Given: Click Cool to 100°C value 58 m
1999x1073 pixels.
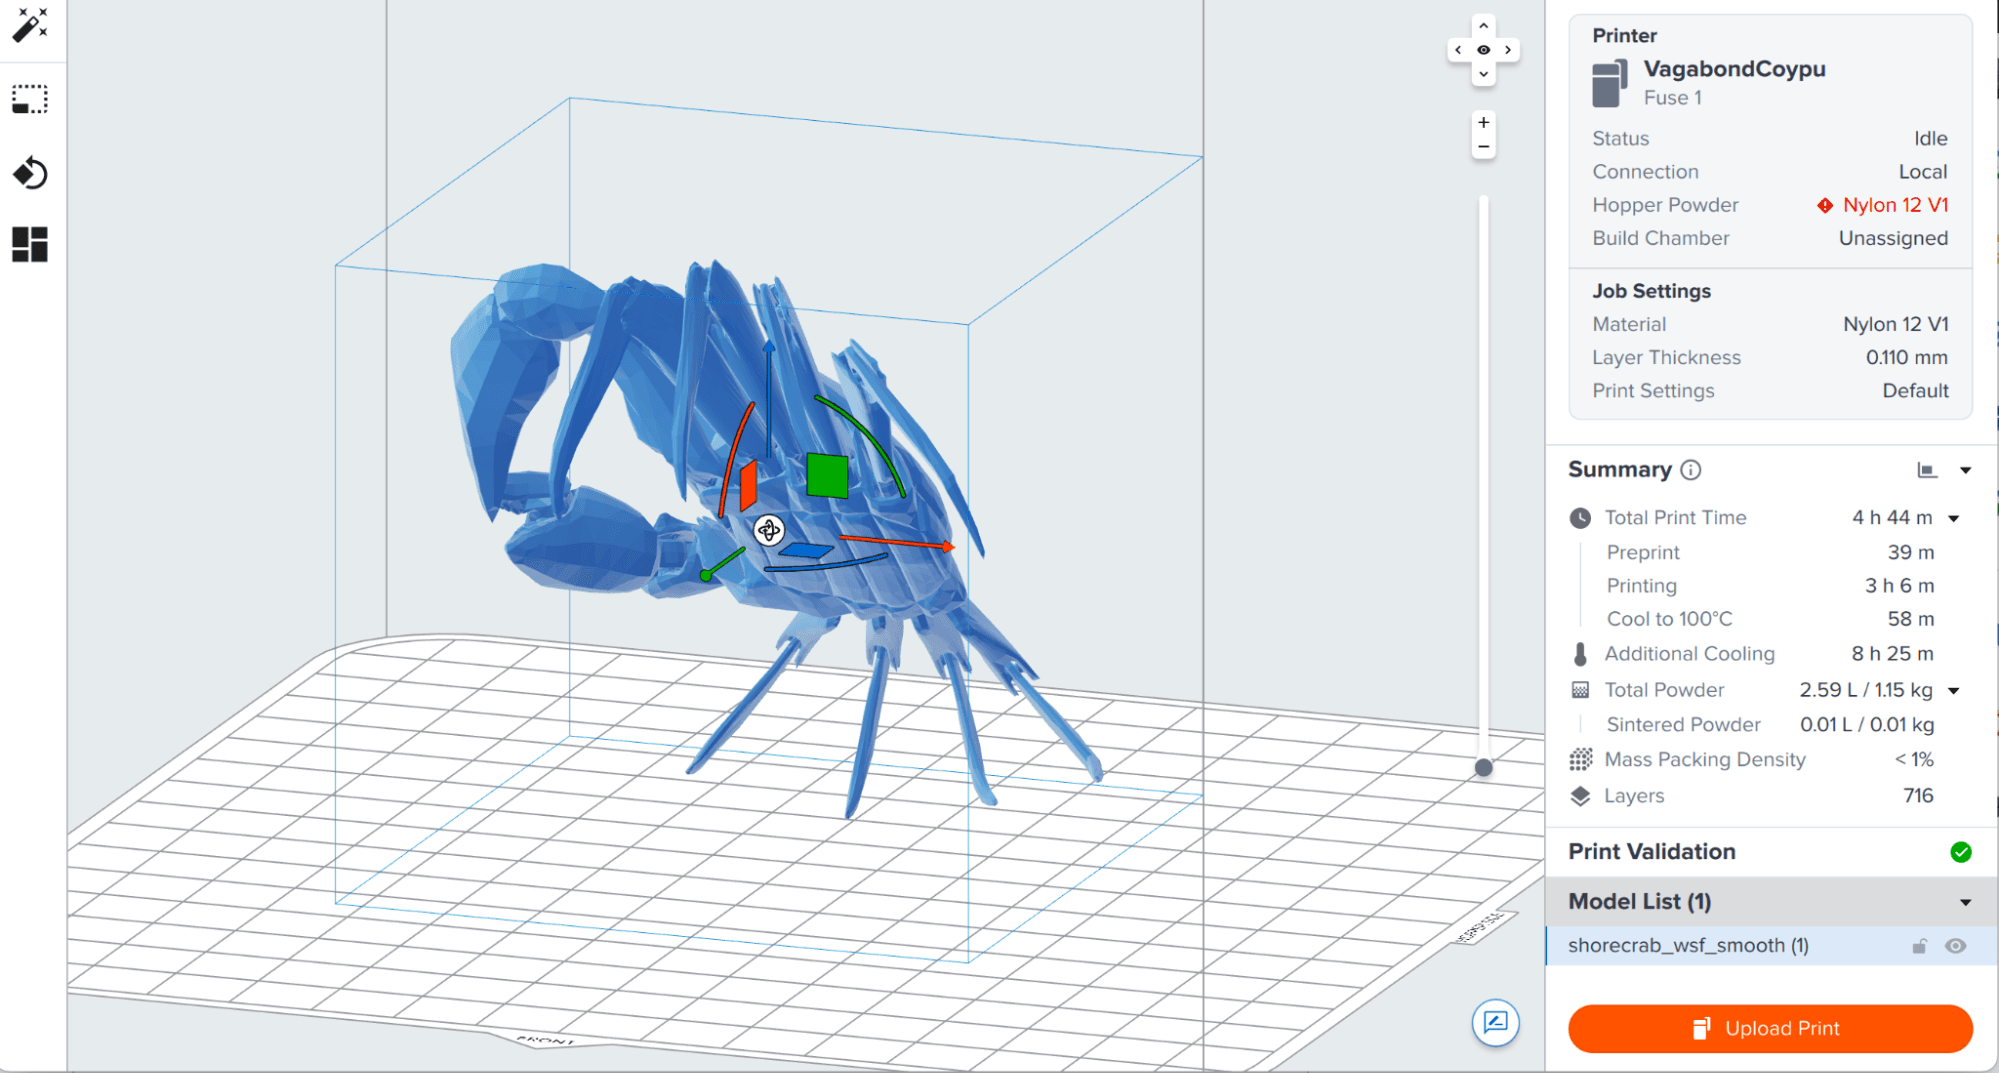Looking at the screenshot, I should [1910, 619].
